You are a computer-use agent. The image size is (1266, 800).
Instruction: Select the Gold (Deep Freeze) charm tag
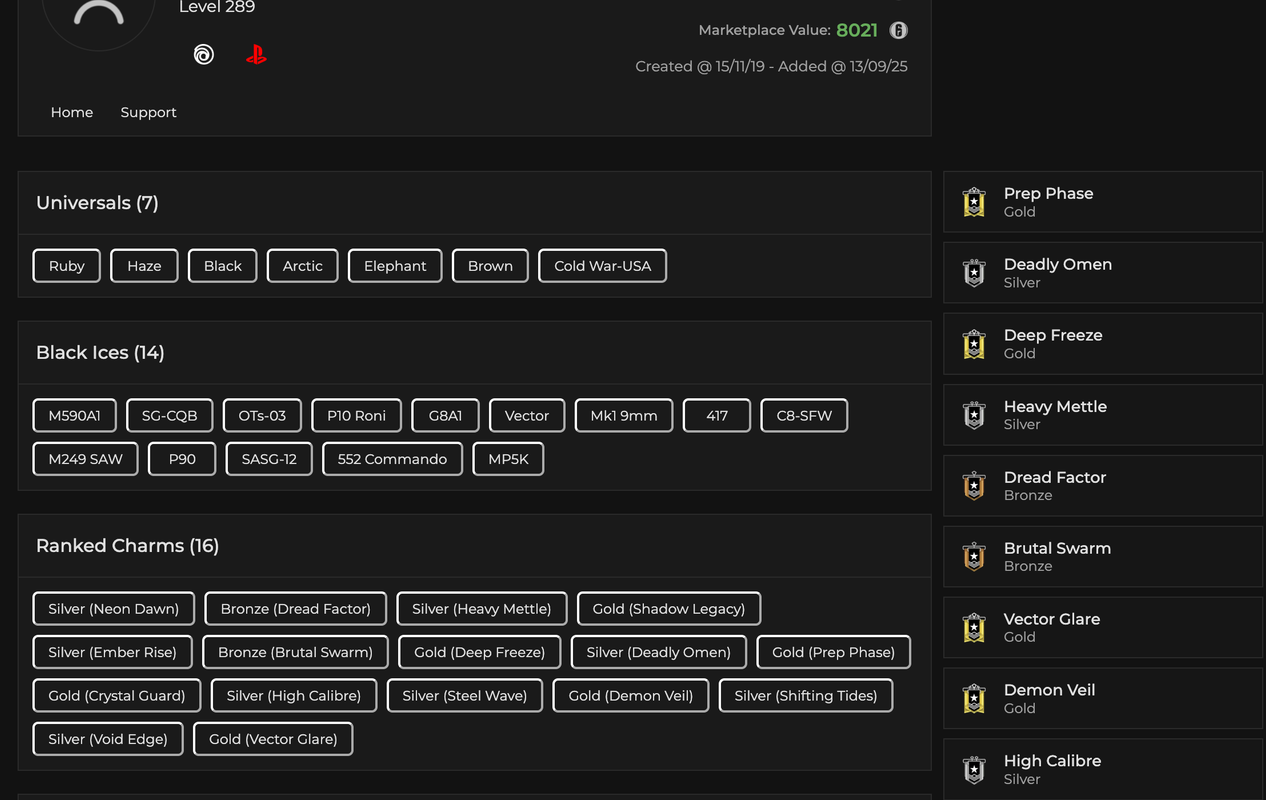tap(480, 652)
